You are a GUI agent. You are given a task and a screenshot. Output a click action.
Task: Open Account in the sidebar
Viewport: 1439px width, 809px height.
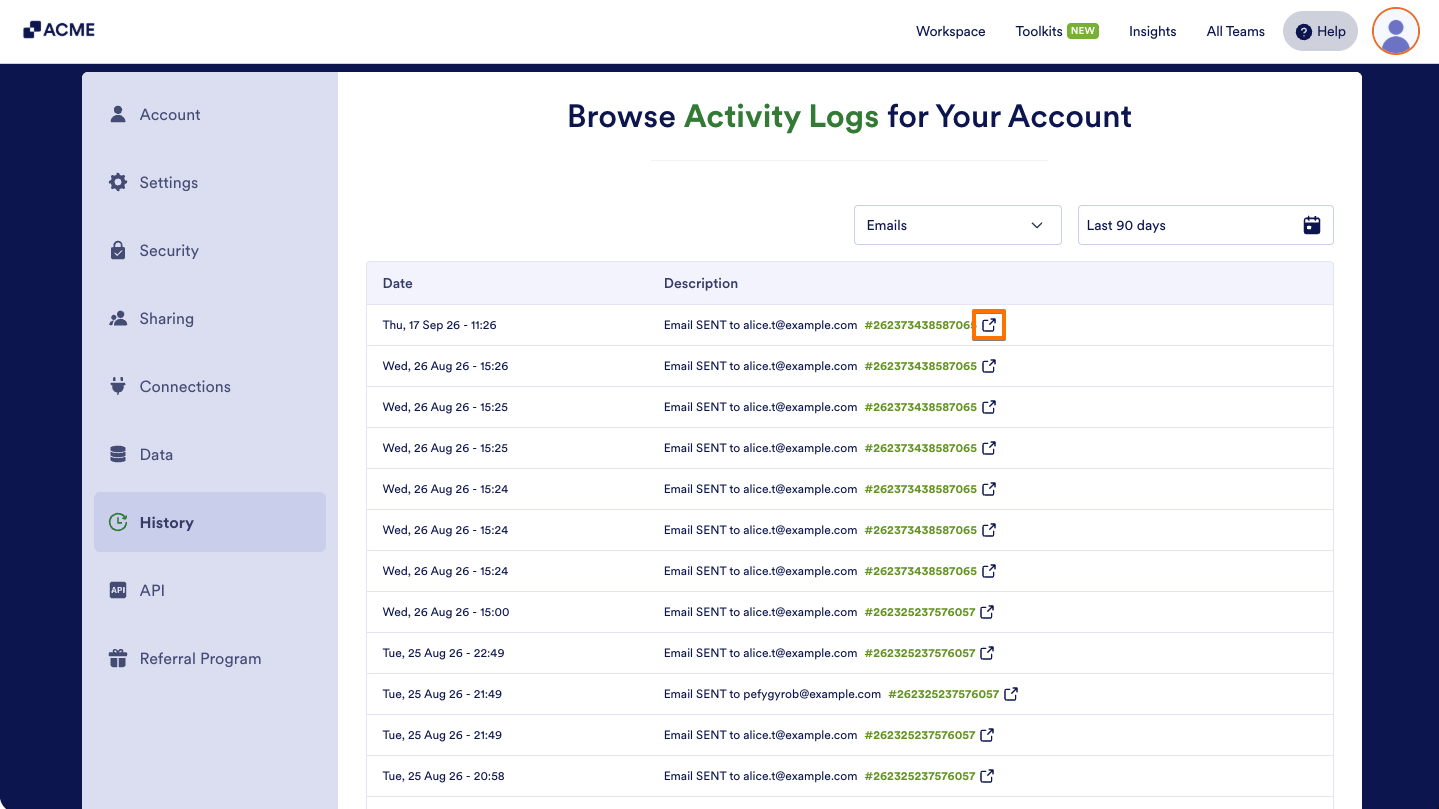coord(210,115)
